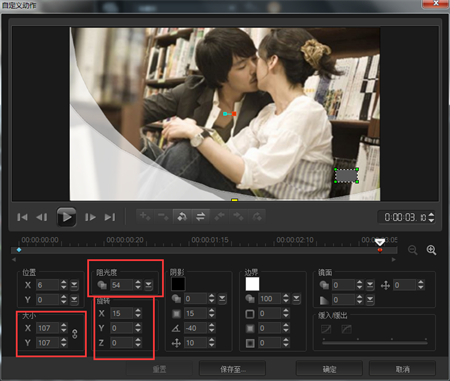450x381 pixels.
Task: Step back one frame
Action: (42, 217)
